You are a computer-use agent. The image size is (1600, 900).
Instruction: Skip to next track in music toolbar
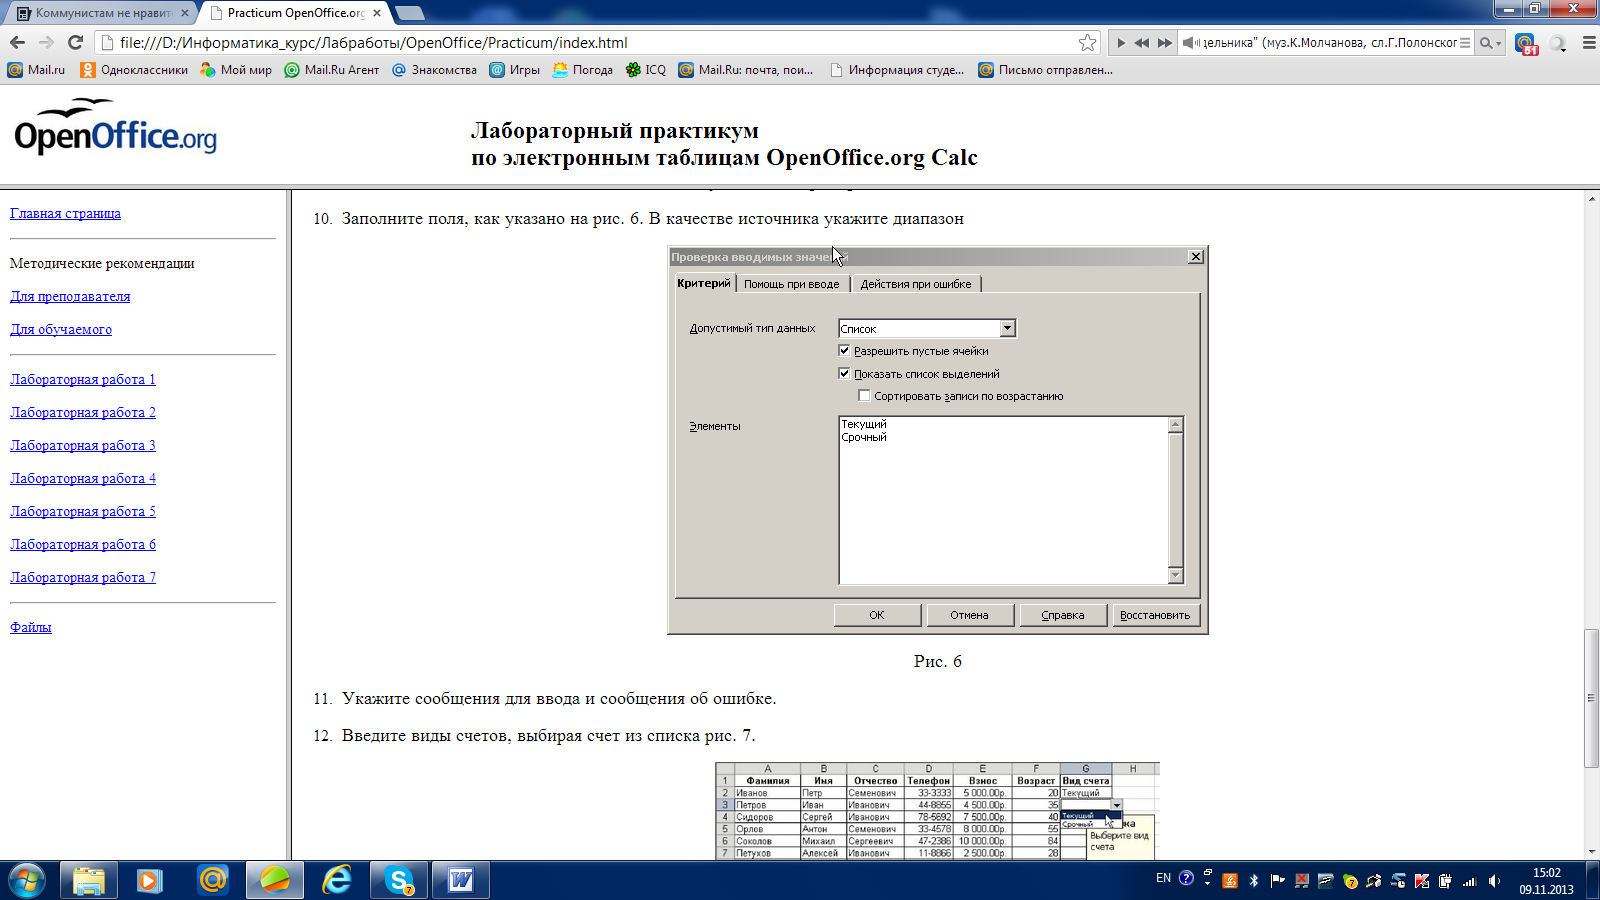point(1164,43)
